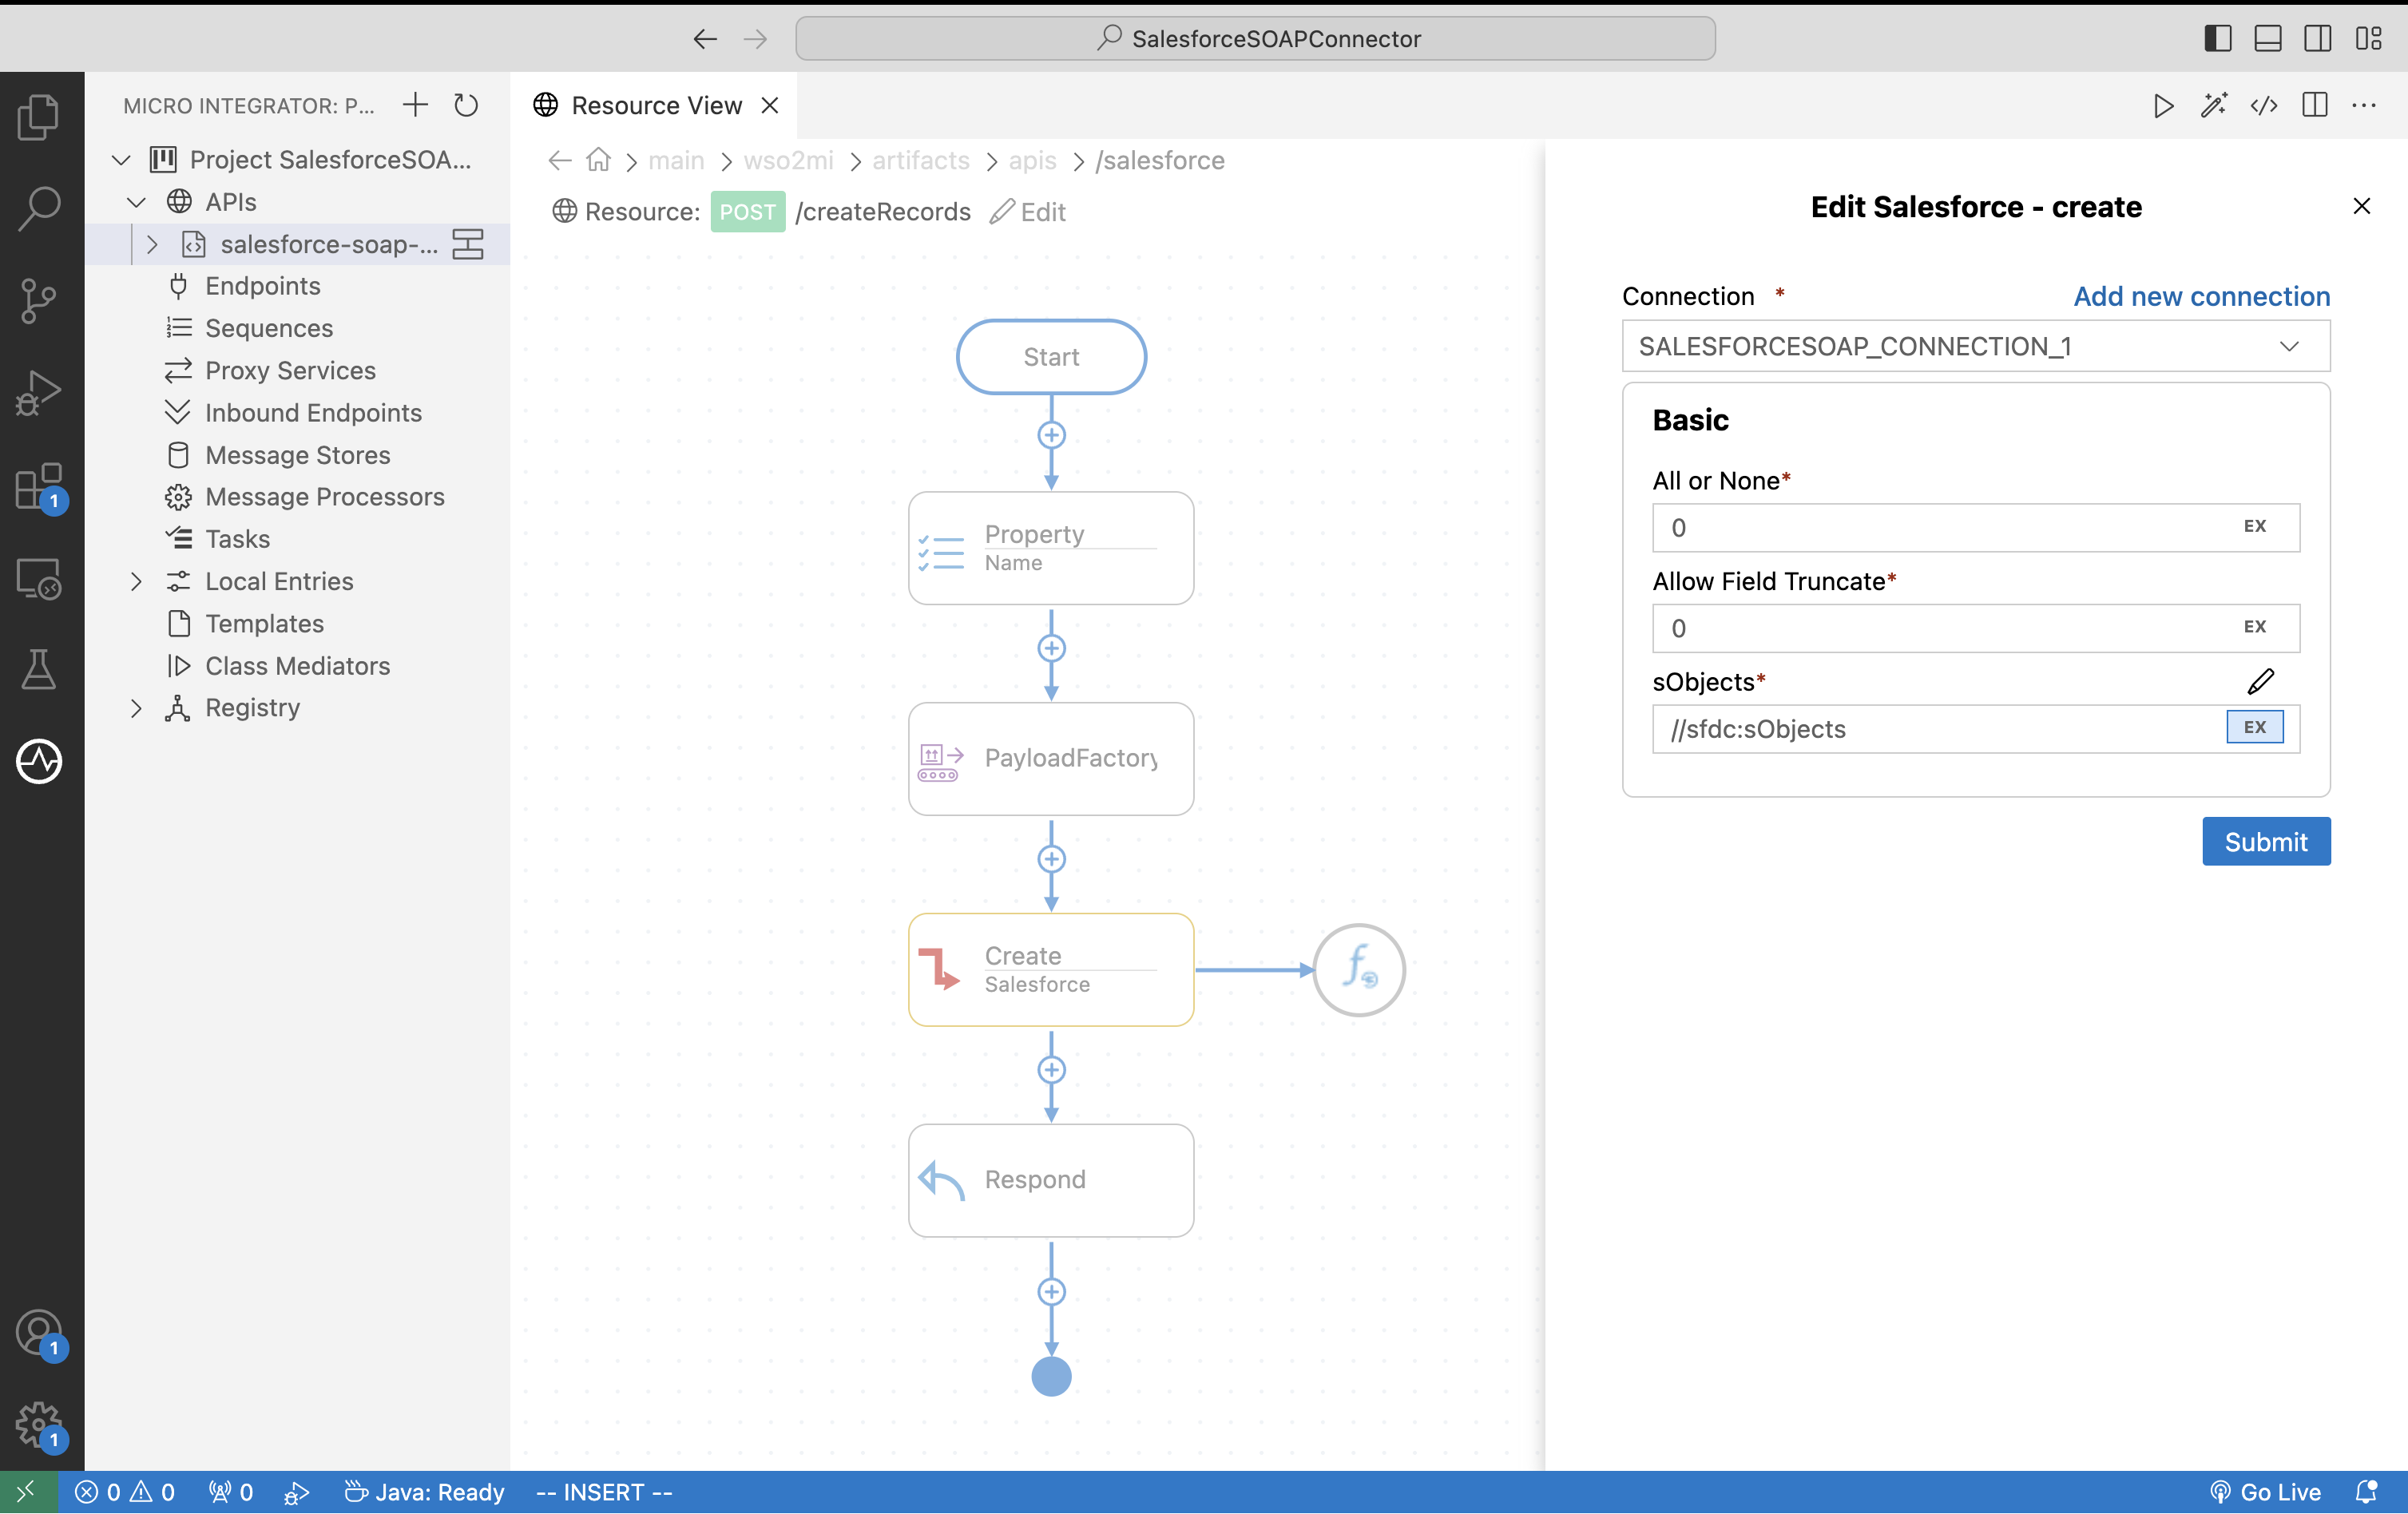Open Extensions view with badge
Viewport: 2408px width, 1514px height.
(39, 486)
